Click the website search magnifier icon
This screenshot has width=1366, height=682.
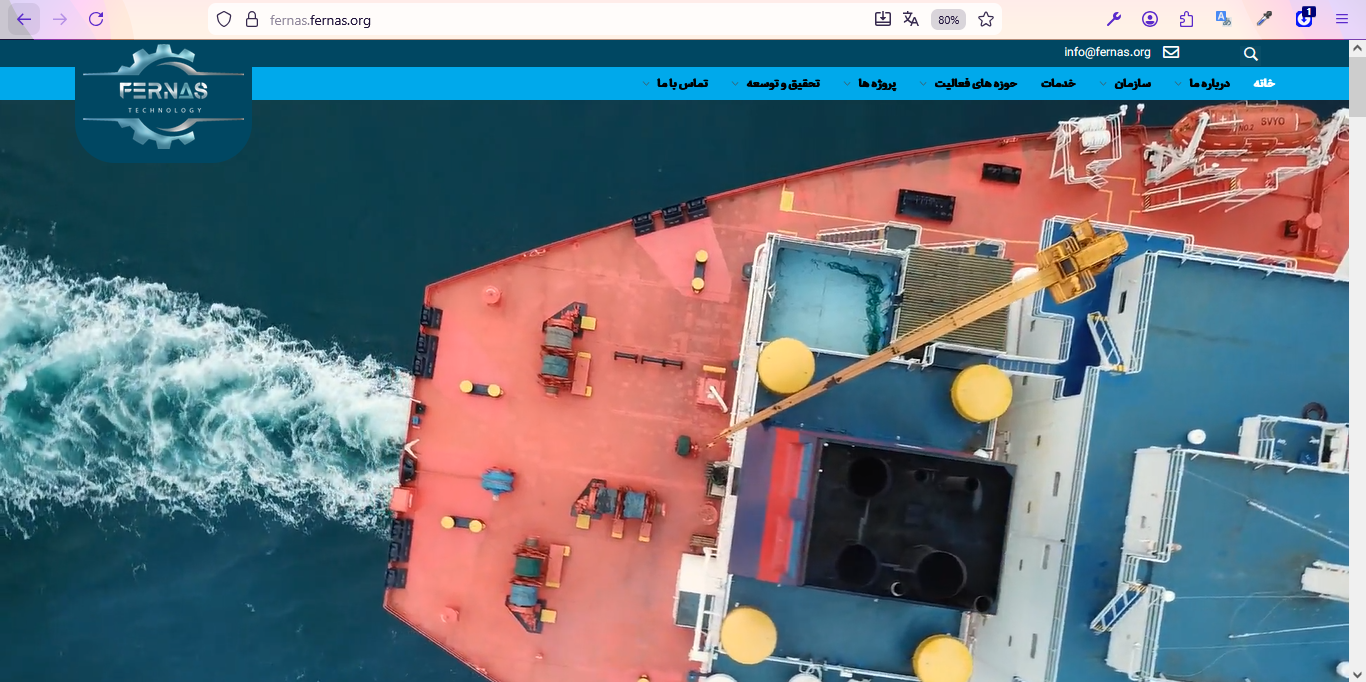coord(1250,54)
